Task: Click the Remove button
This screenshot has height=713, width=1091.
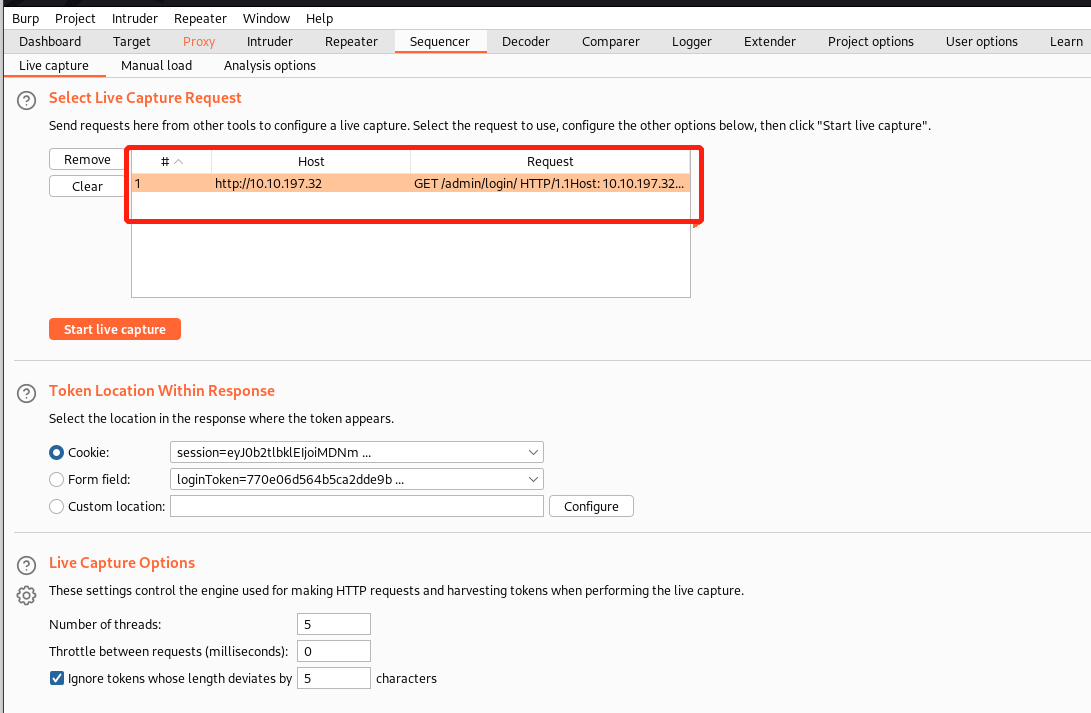Action: point(87,160)
